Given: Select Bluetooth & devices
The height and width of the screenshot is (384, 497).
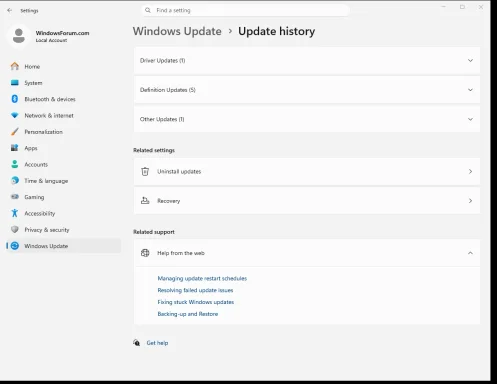Looking at the screenshot, I should 63,99.
